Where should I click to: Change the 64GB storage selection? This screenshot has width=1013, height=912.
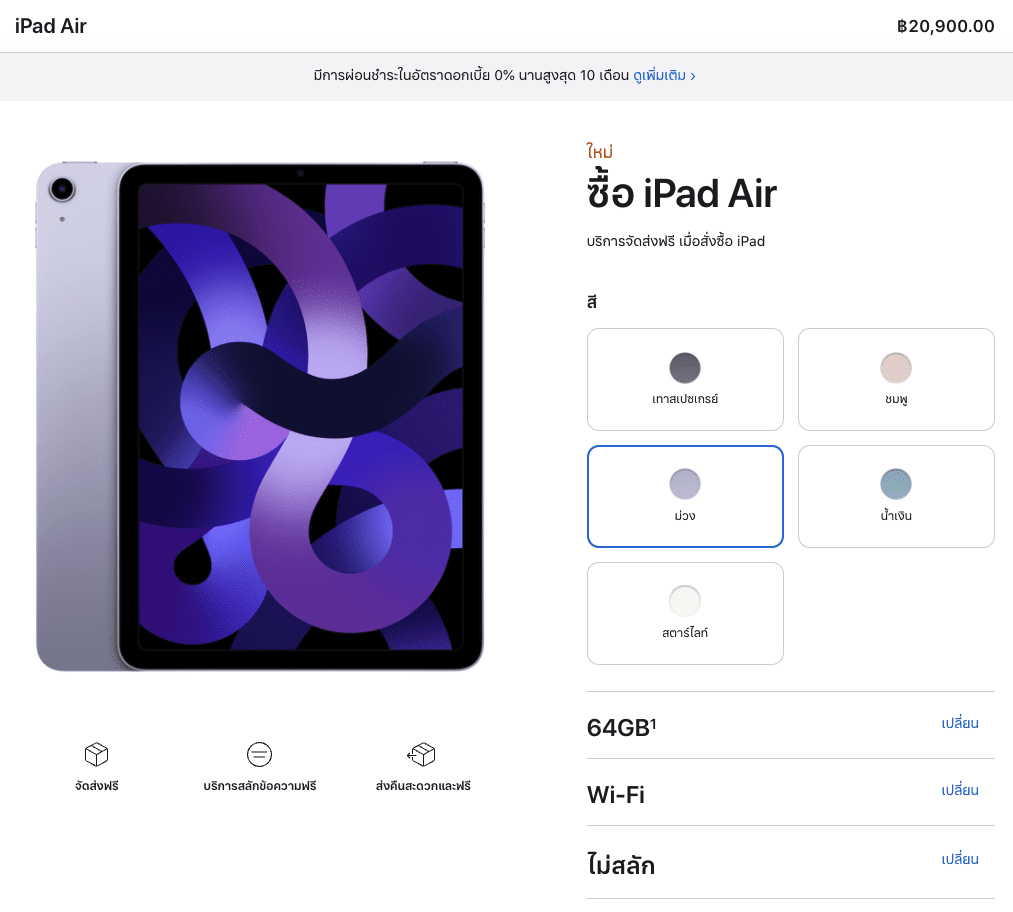coord(959,723)
